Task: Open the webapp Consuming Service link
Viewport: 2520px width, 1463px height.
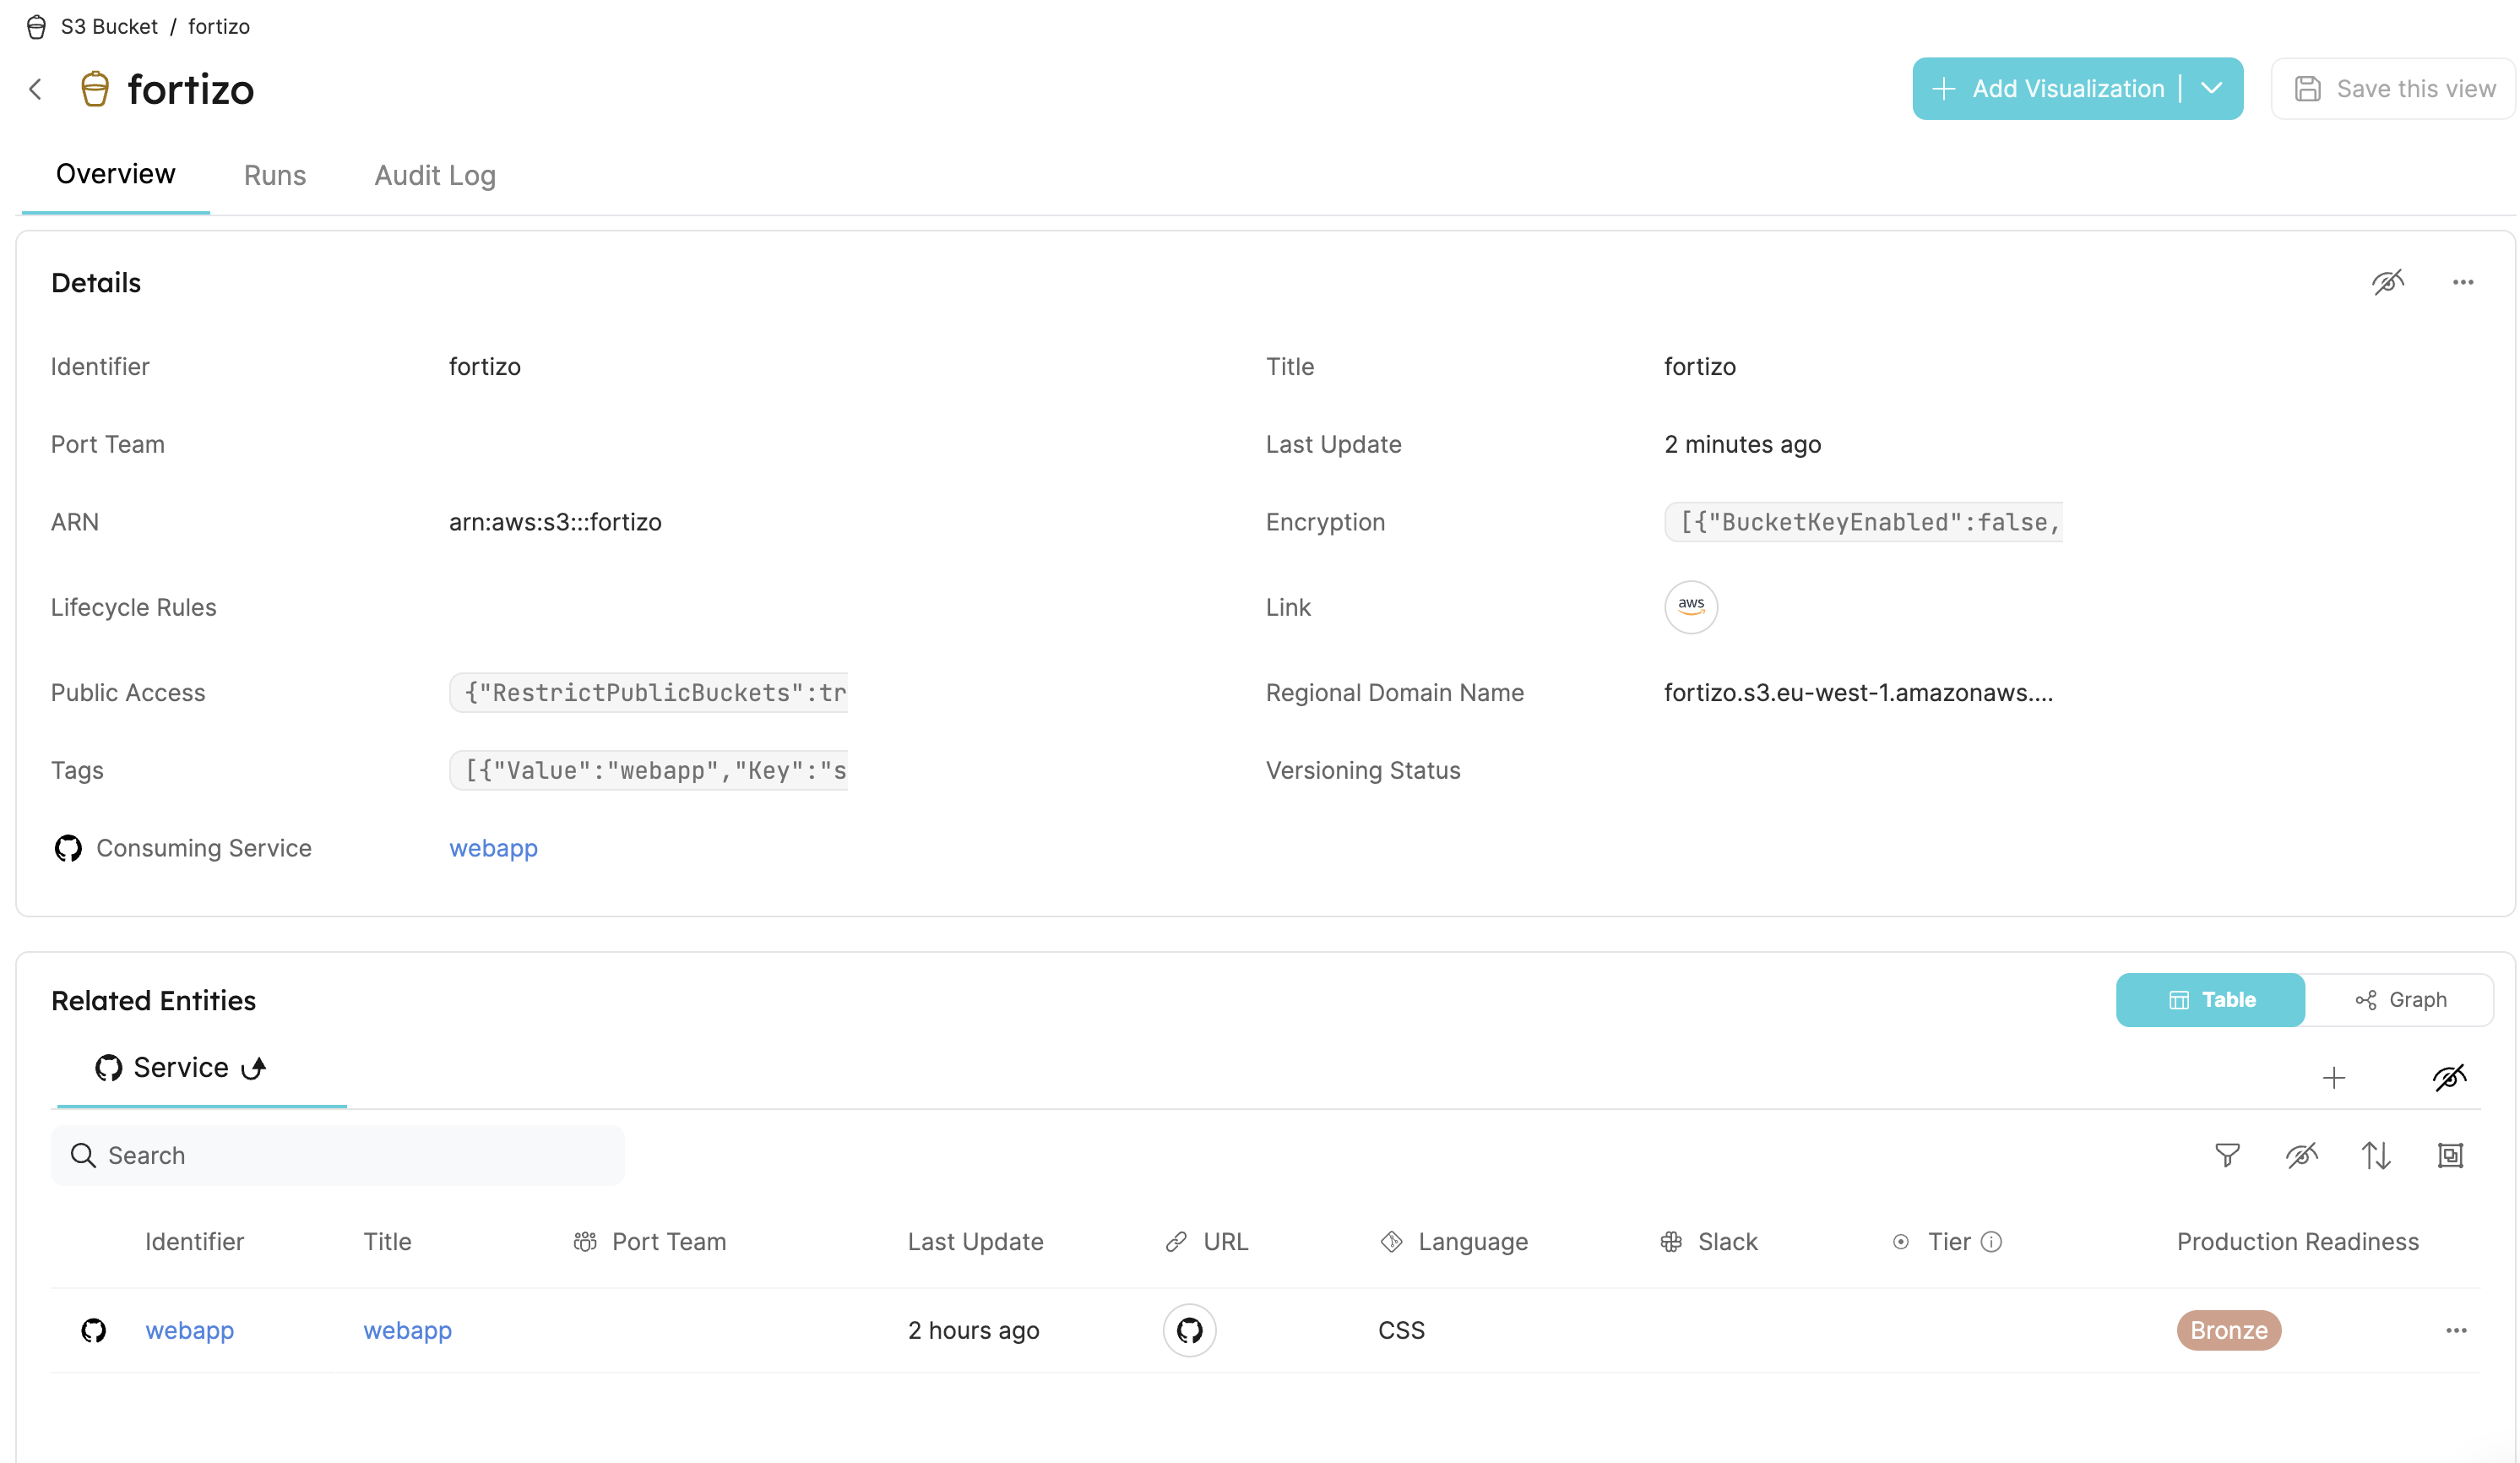Action: click(x=493, y=848)
